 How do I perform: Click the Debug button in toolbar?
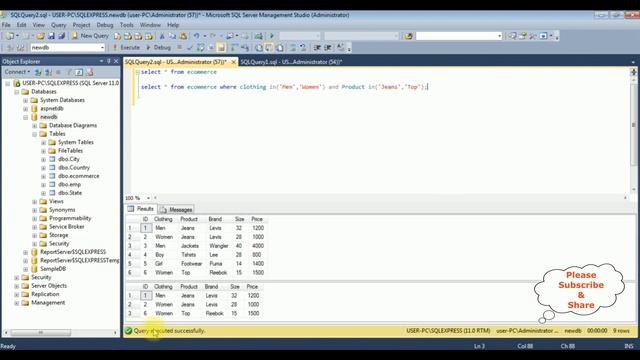[x=158, y=47]
